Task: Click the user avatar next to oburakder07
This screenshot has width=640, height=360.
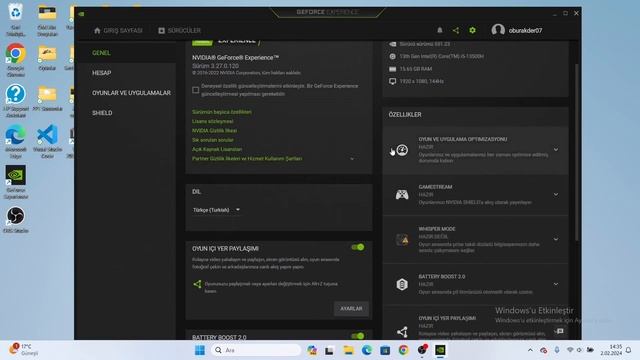Action: click(498, 30)
